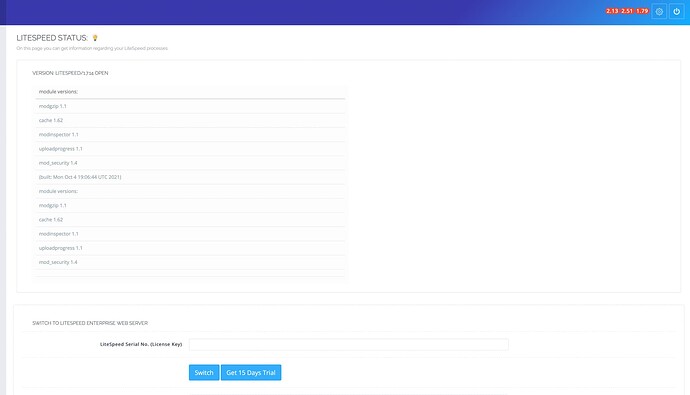Click Get 15 Days Trial button

tap(251, 373)
